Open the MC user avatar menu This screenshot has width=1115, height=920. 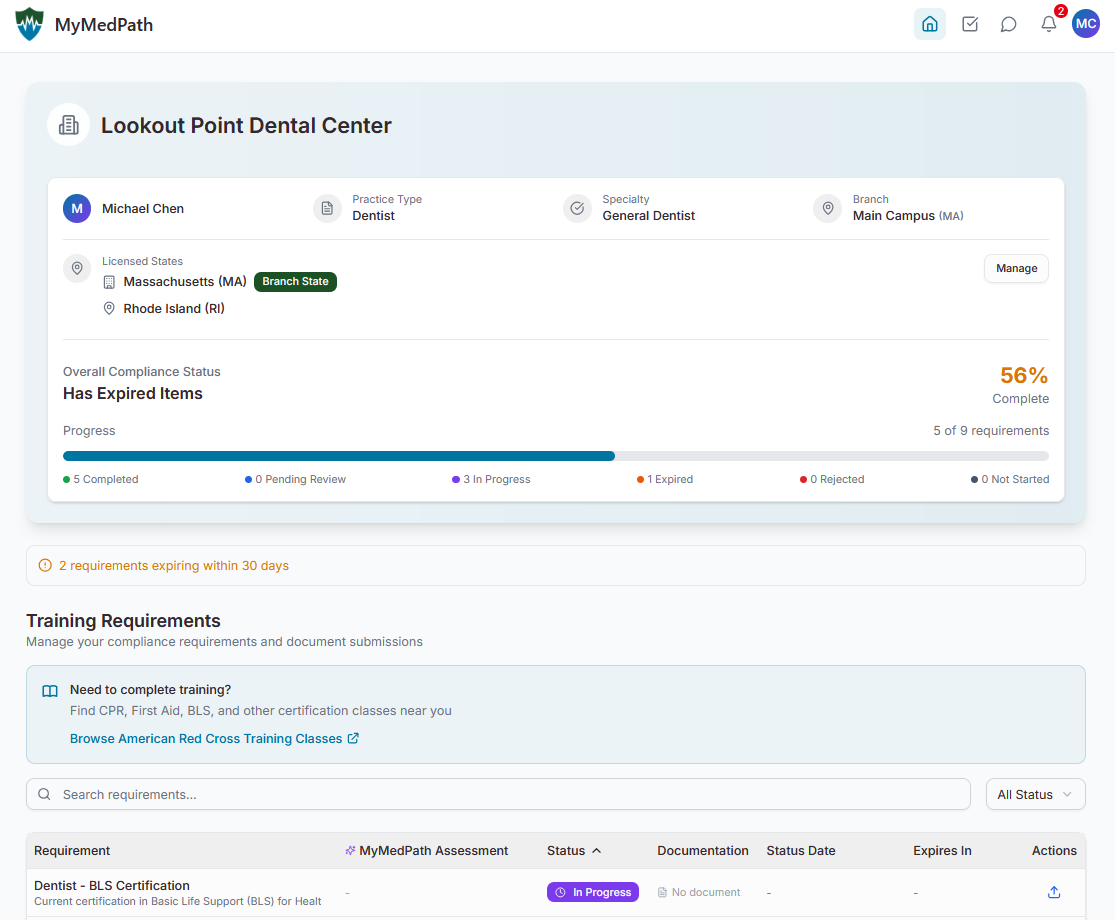[1086, 23]
